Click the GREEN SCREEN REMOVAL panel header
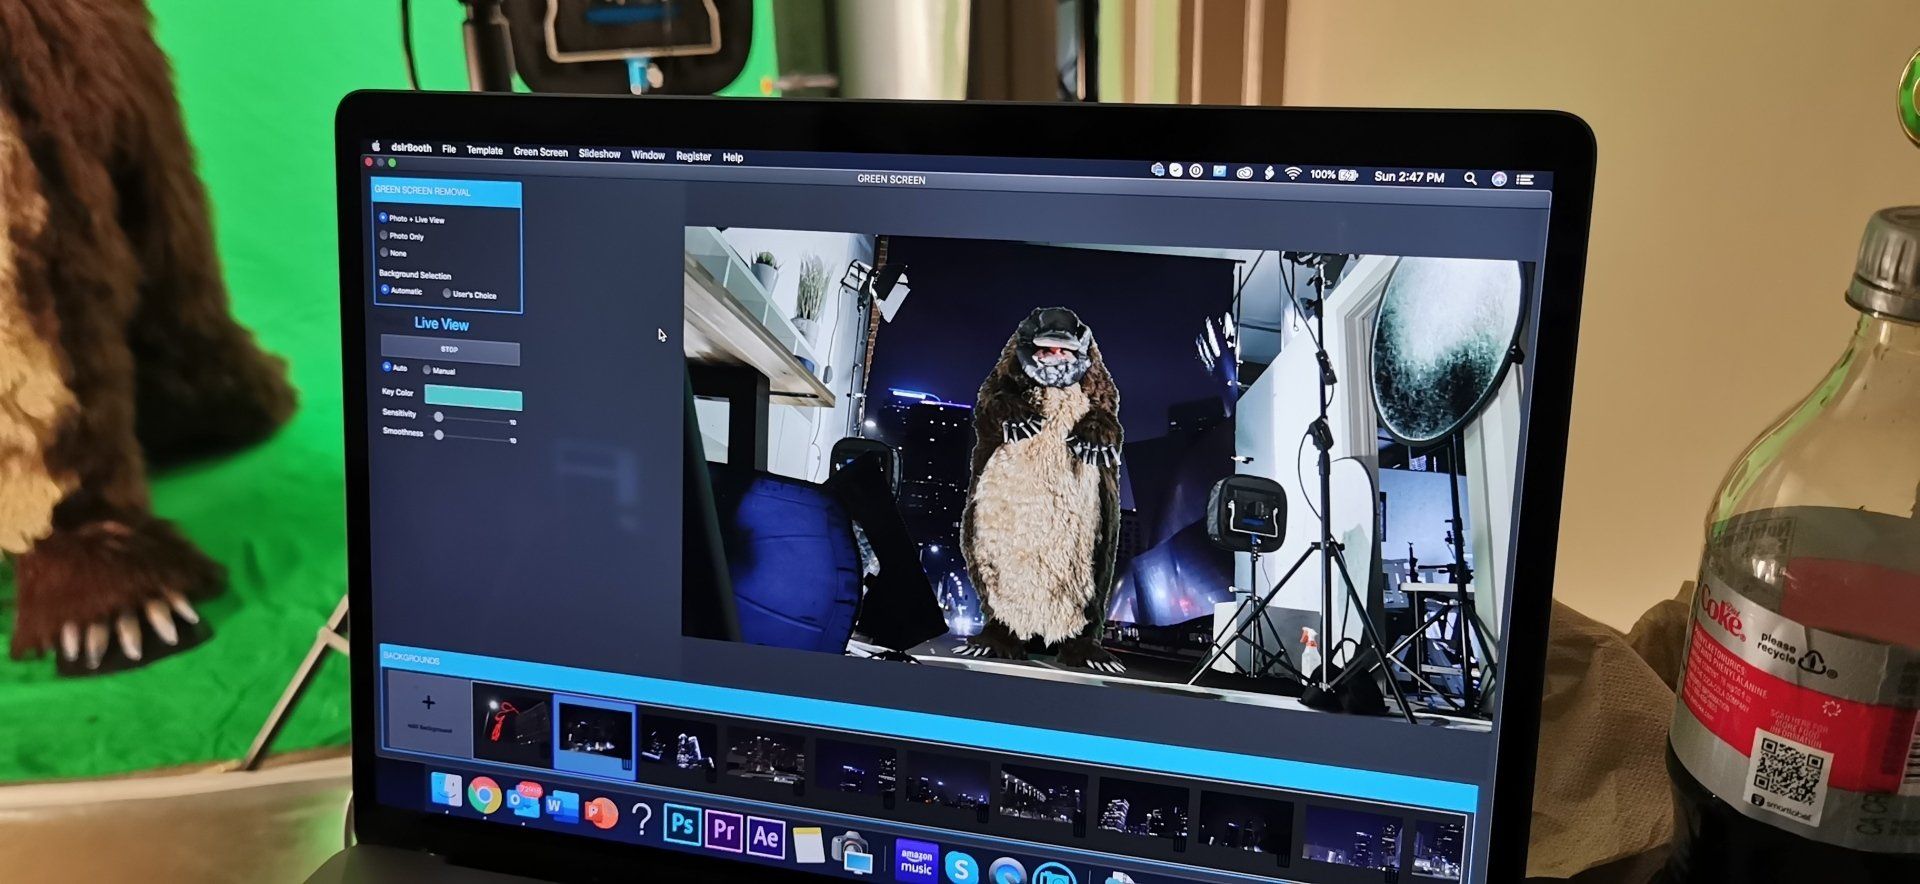Screen dimensions: 1920x884 pos(446,193)
